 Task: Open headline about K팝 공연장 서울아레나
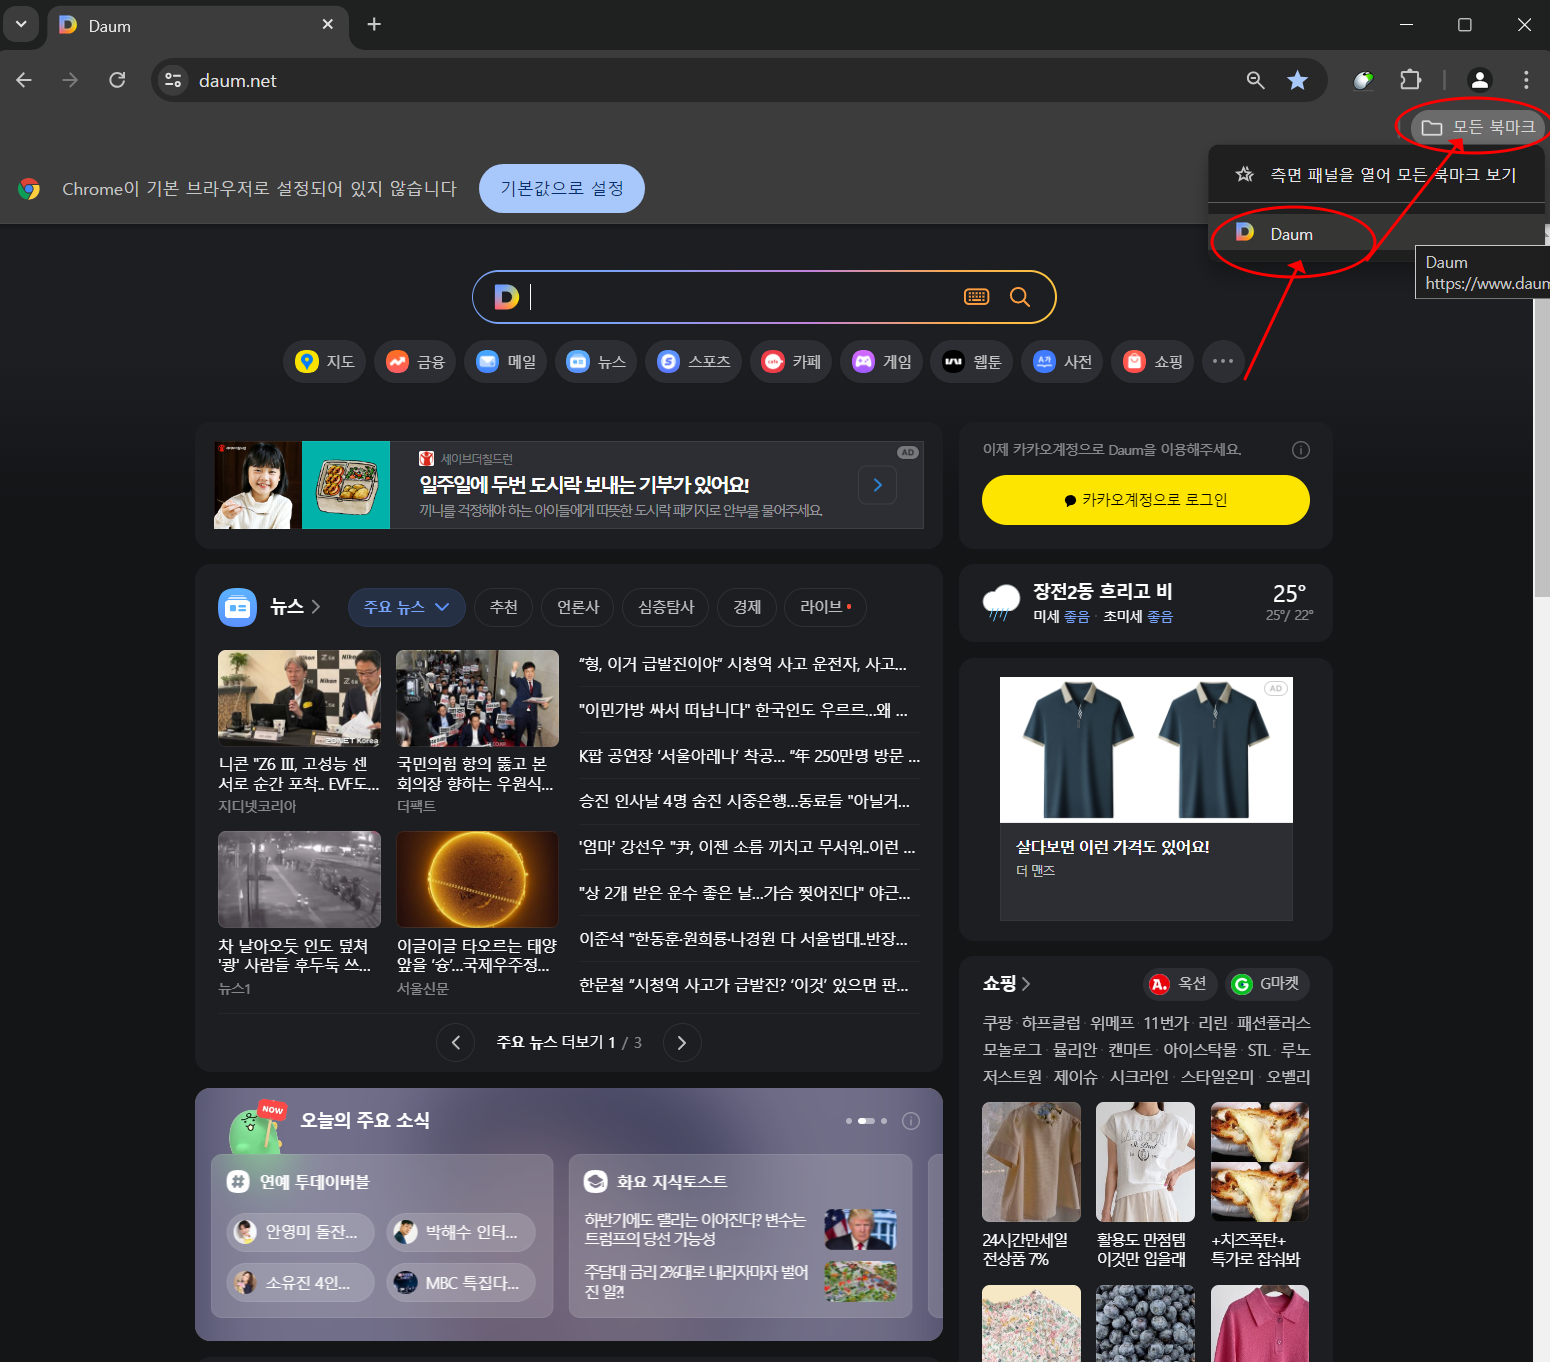[749, 756]
